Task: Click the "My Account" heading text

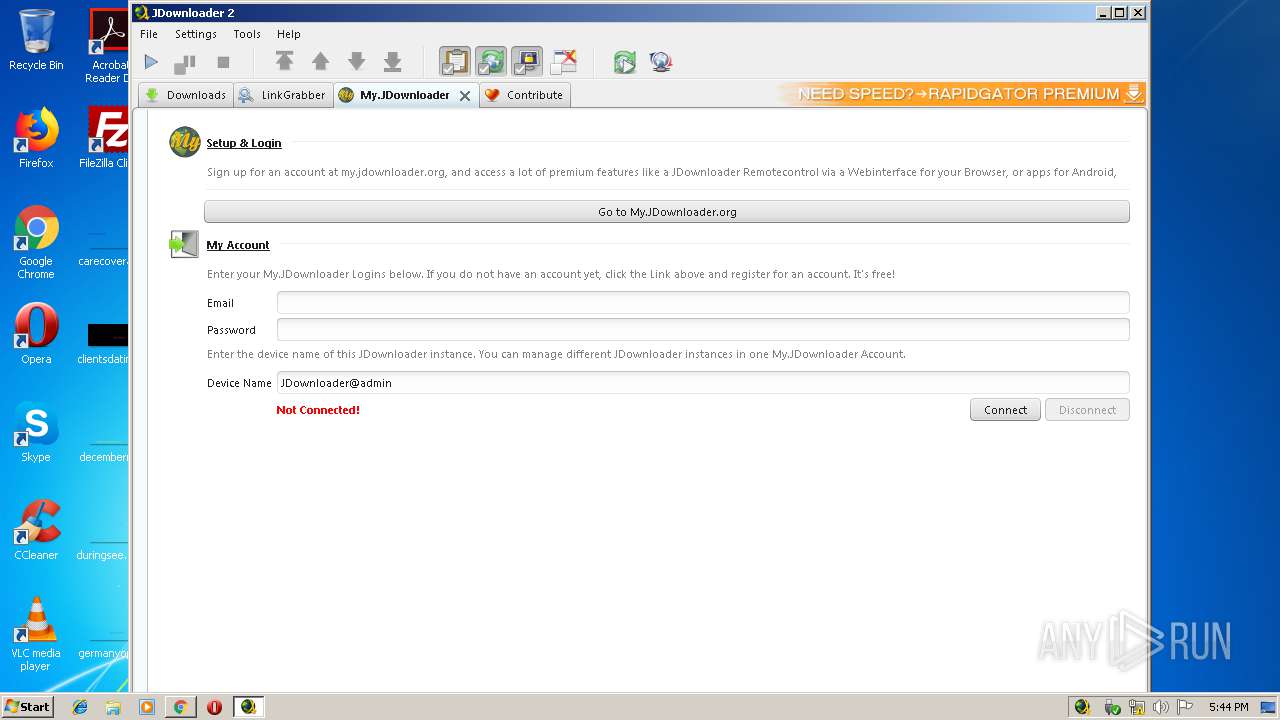Action: [238, 245]
